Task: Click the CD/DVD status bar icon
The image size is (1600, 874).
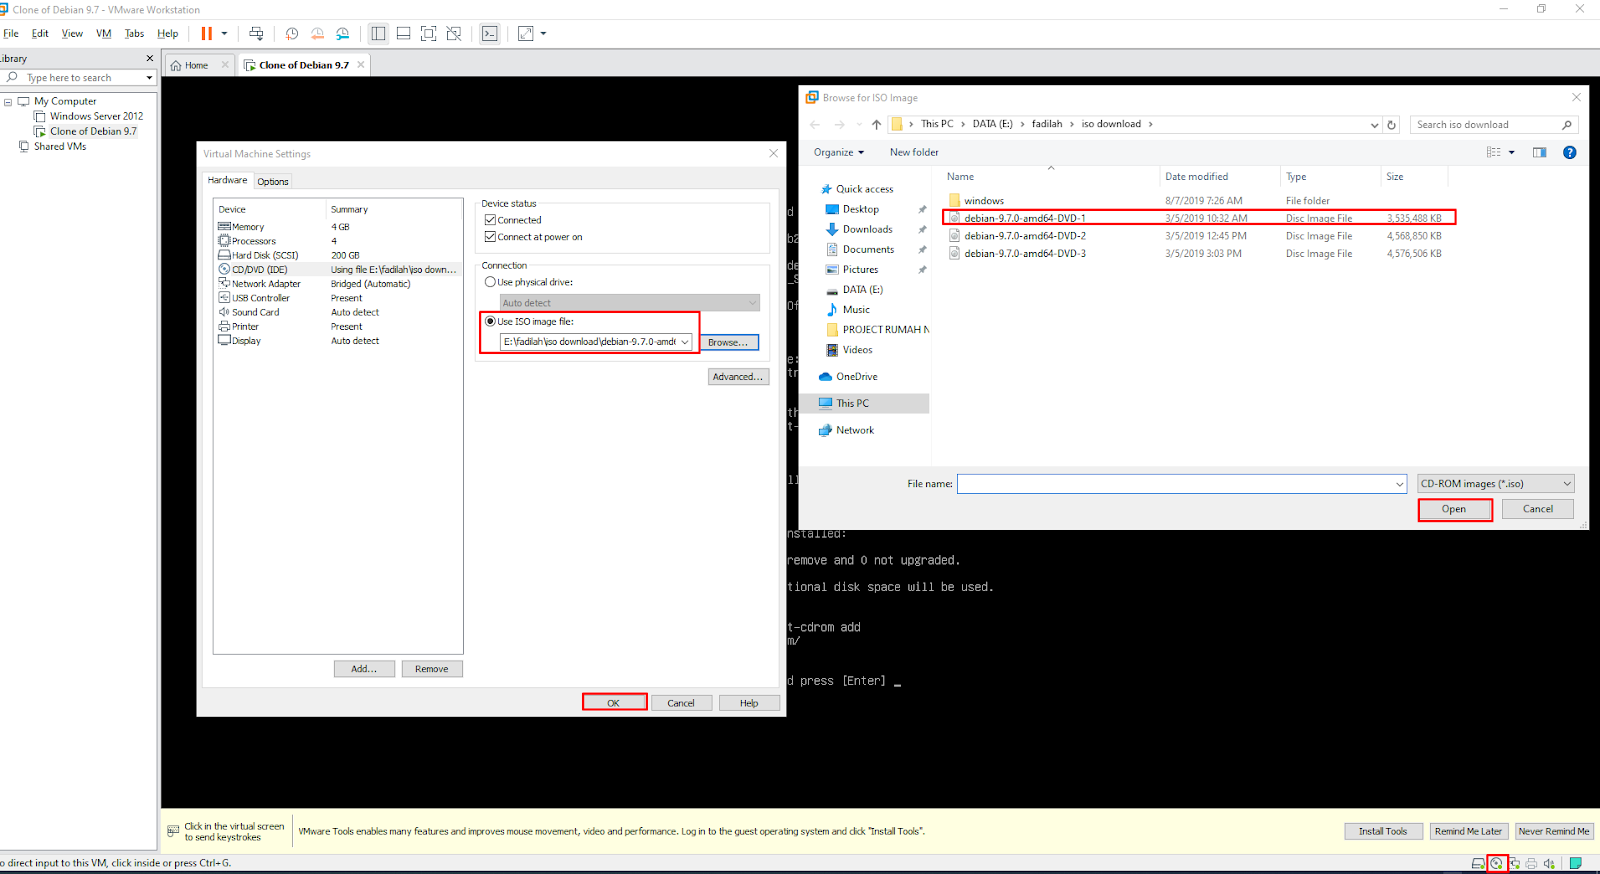Action: tap(1496, 863)
